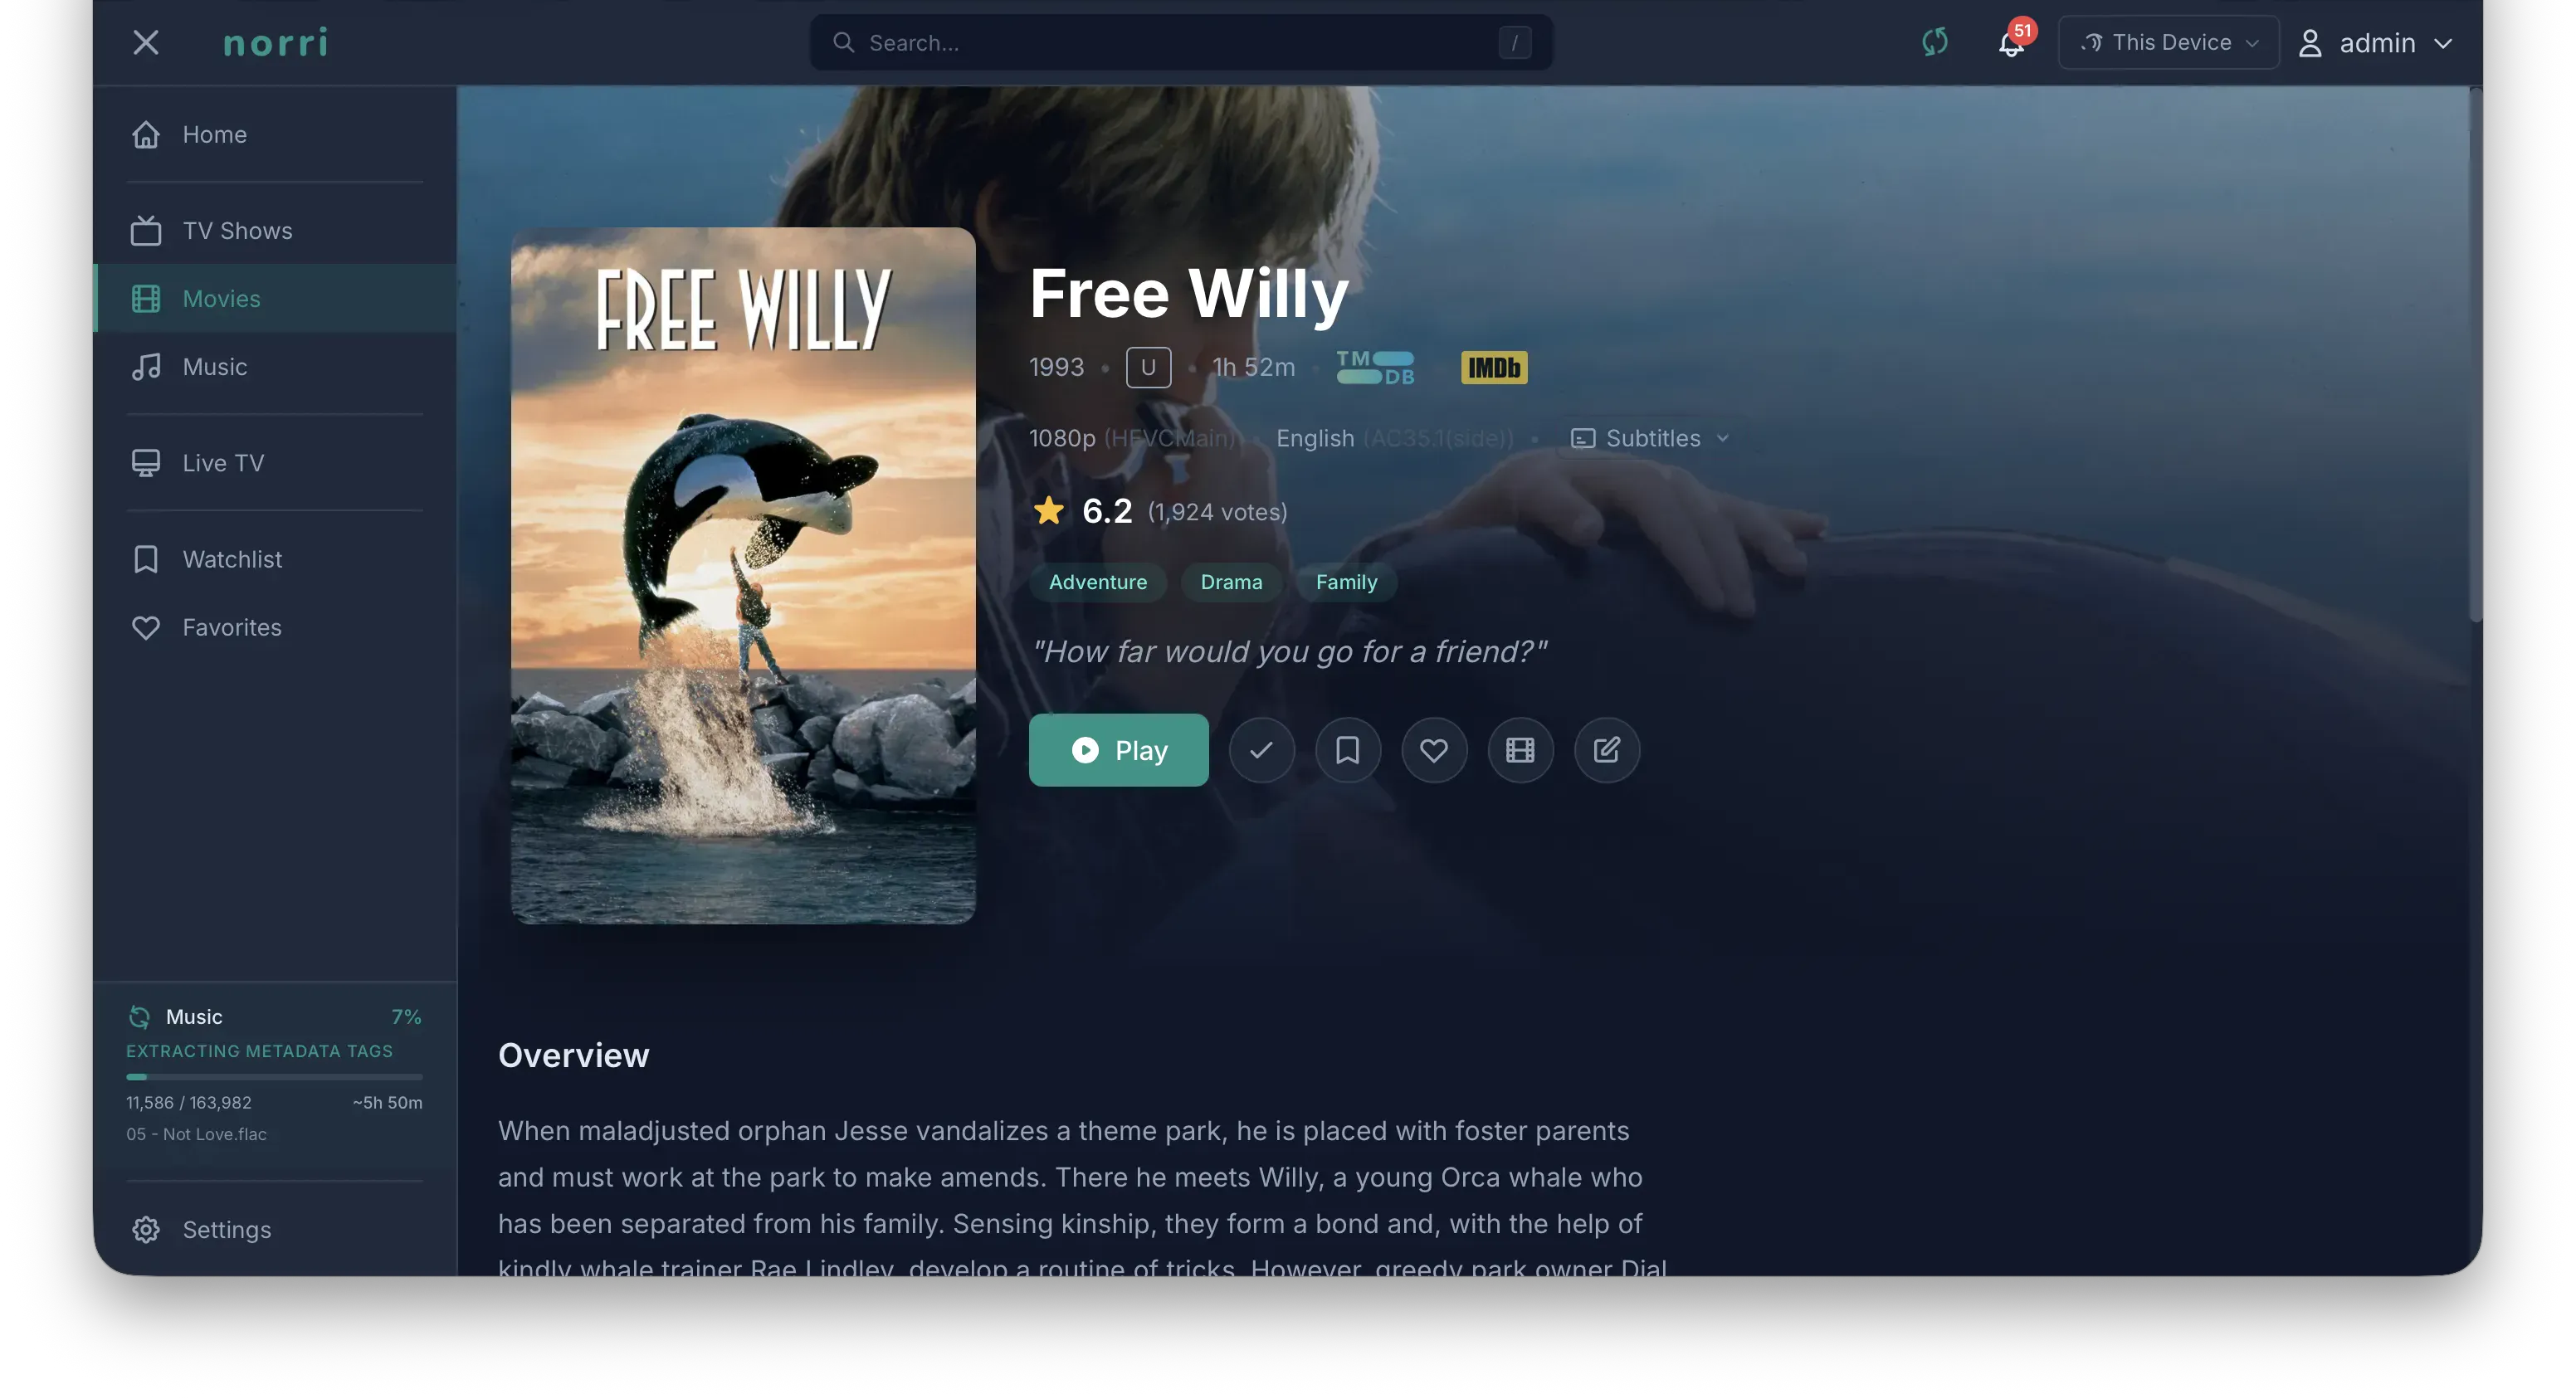Viewport: 2576px width, 1399px height.
Task: Expand the Subtitles dropdown
Action: 1650,439
